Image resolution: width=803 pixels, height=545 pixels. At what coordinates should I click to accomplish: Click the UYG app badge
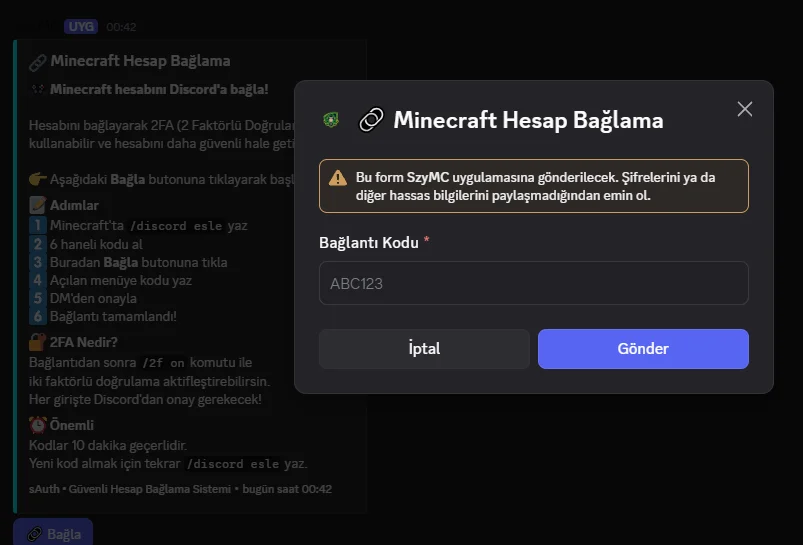(81, 26)
